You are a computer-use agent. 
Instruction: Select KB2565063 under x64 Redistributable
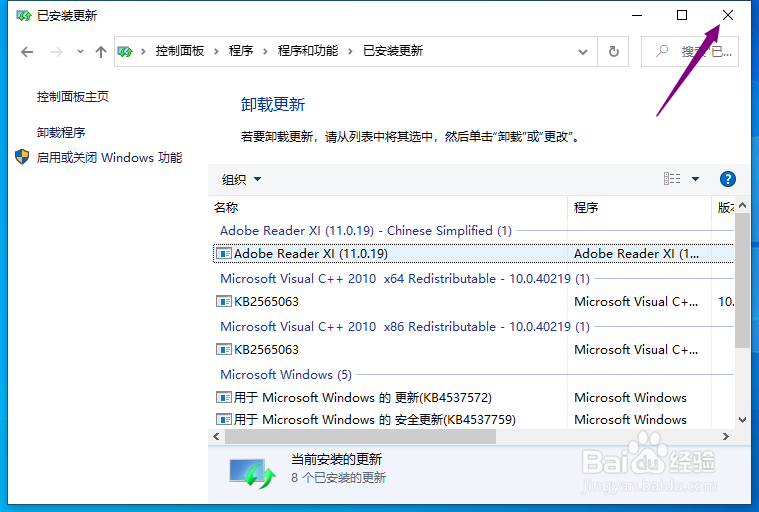click(473, 301)
